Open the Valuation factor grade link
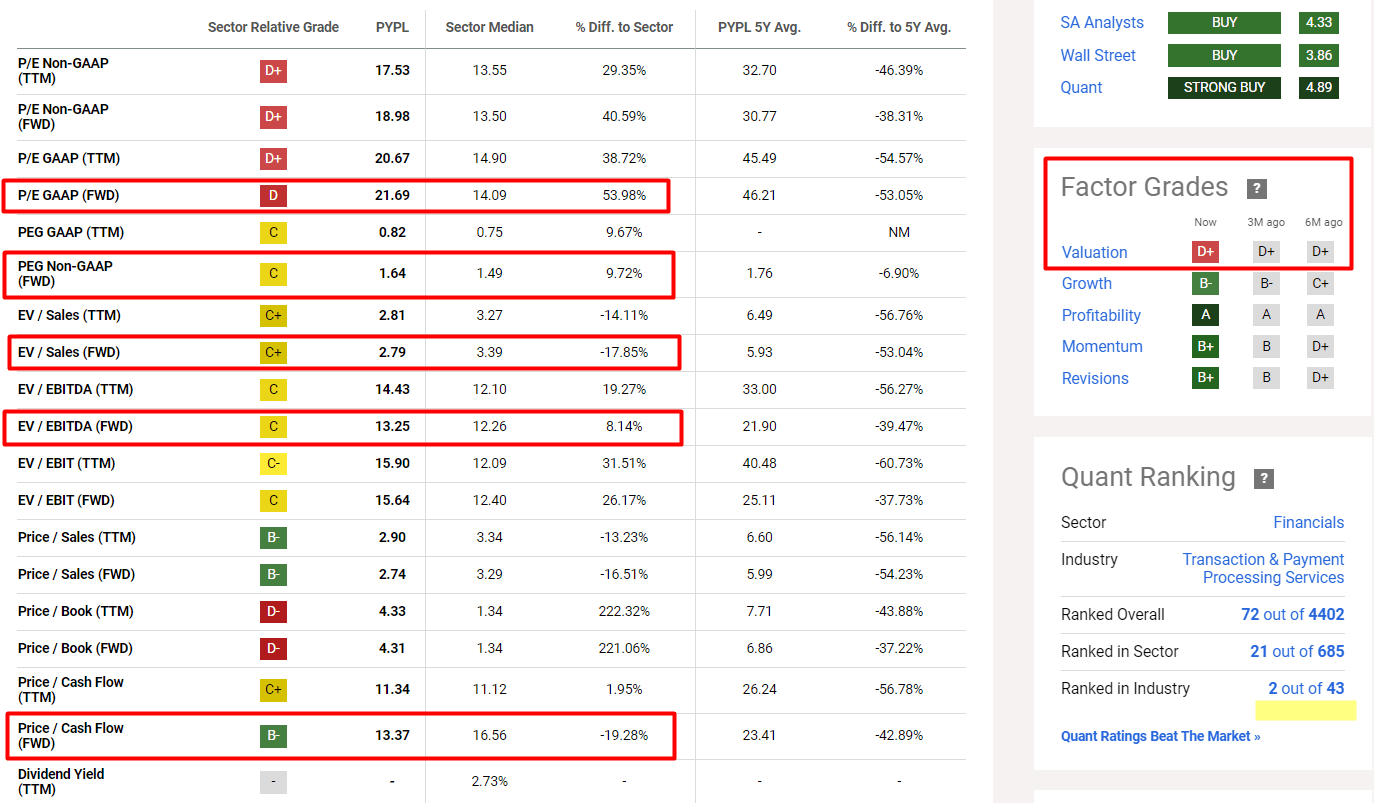 tap(1094, 252)
